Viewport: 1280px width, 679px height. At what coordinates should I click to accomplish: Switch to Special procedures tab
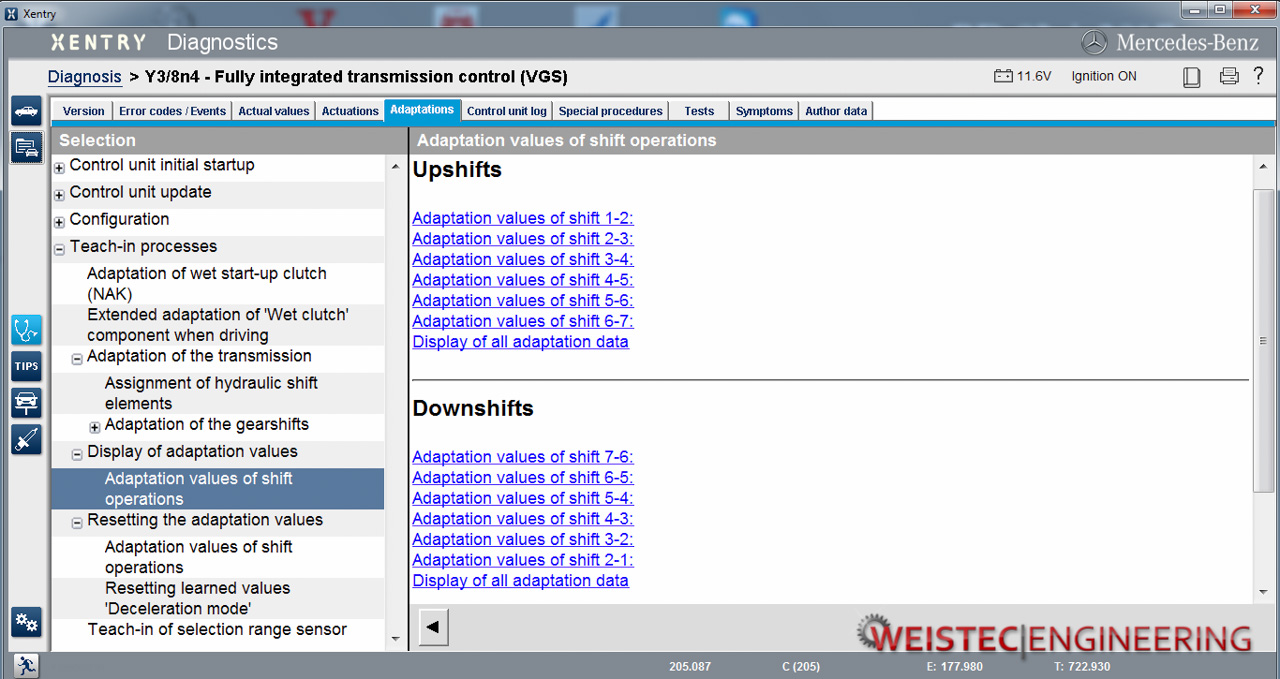(x=611, y=111)
